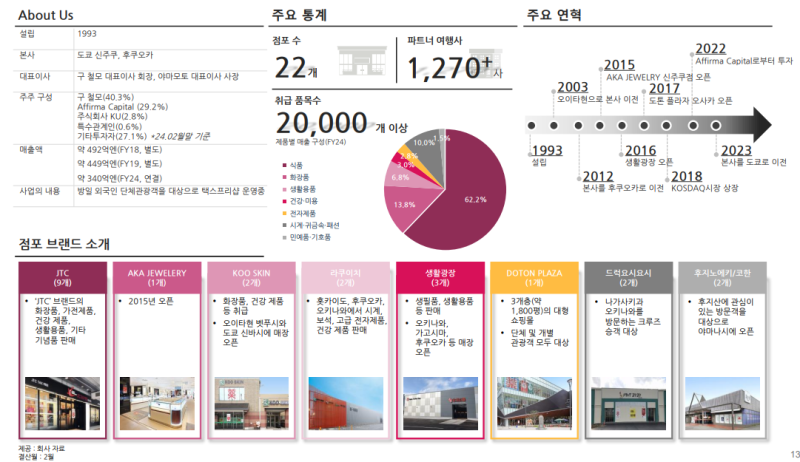Screen dimensions: 800x462
Task: Open the KOO SKIN brand header
Action: (250, 275)
